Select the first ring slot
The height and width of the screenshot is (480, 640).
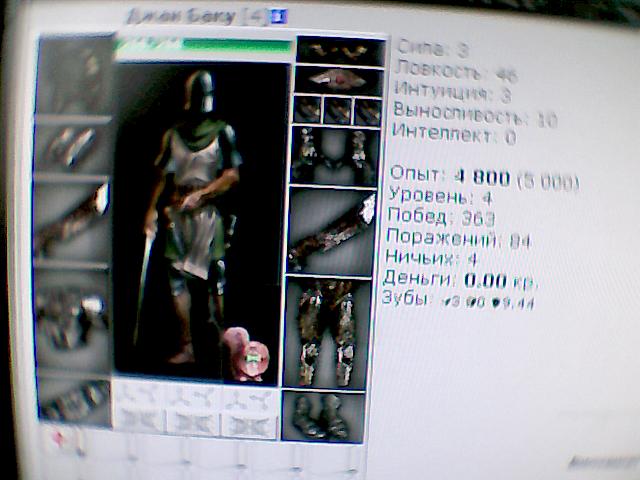click(x=308, y=110)
